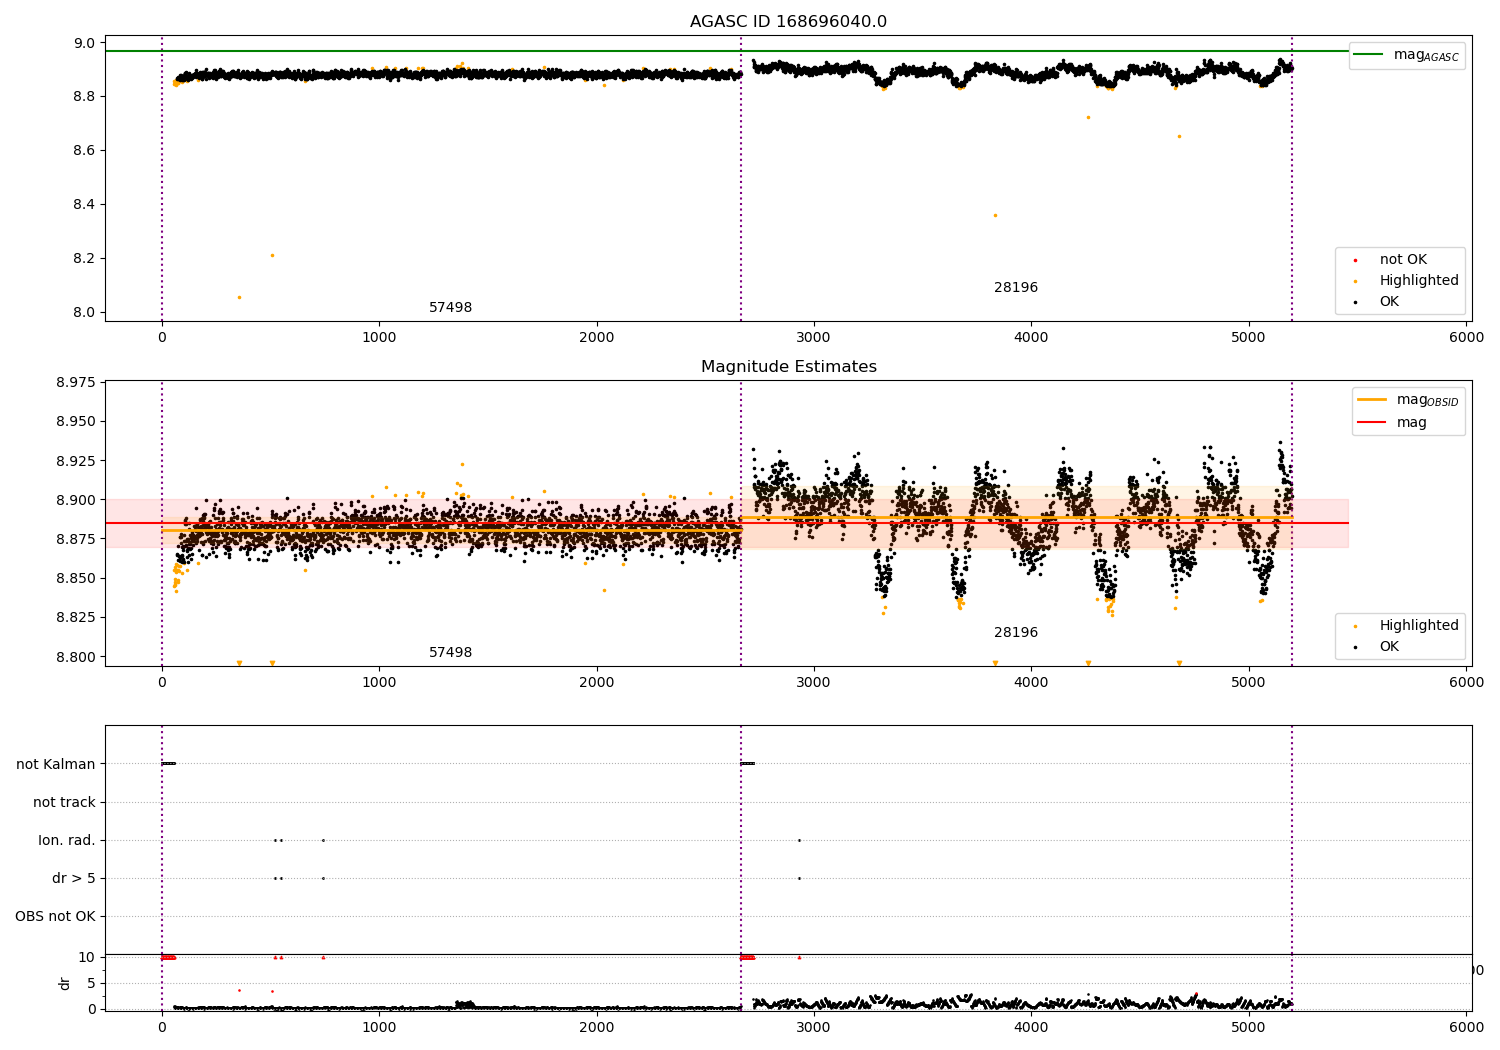
Task: Click the "Magnitude Estimates" plot title
Action: click(x=788, y=367)
